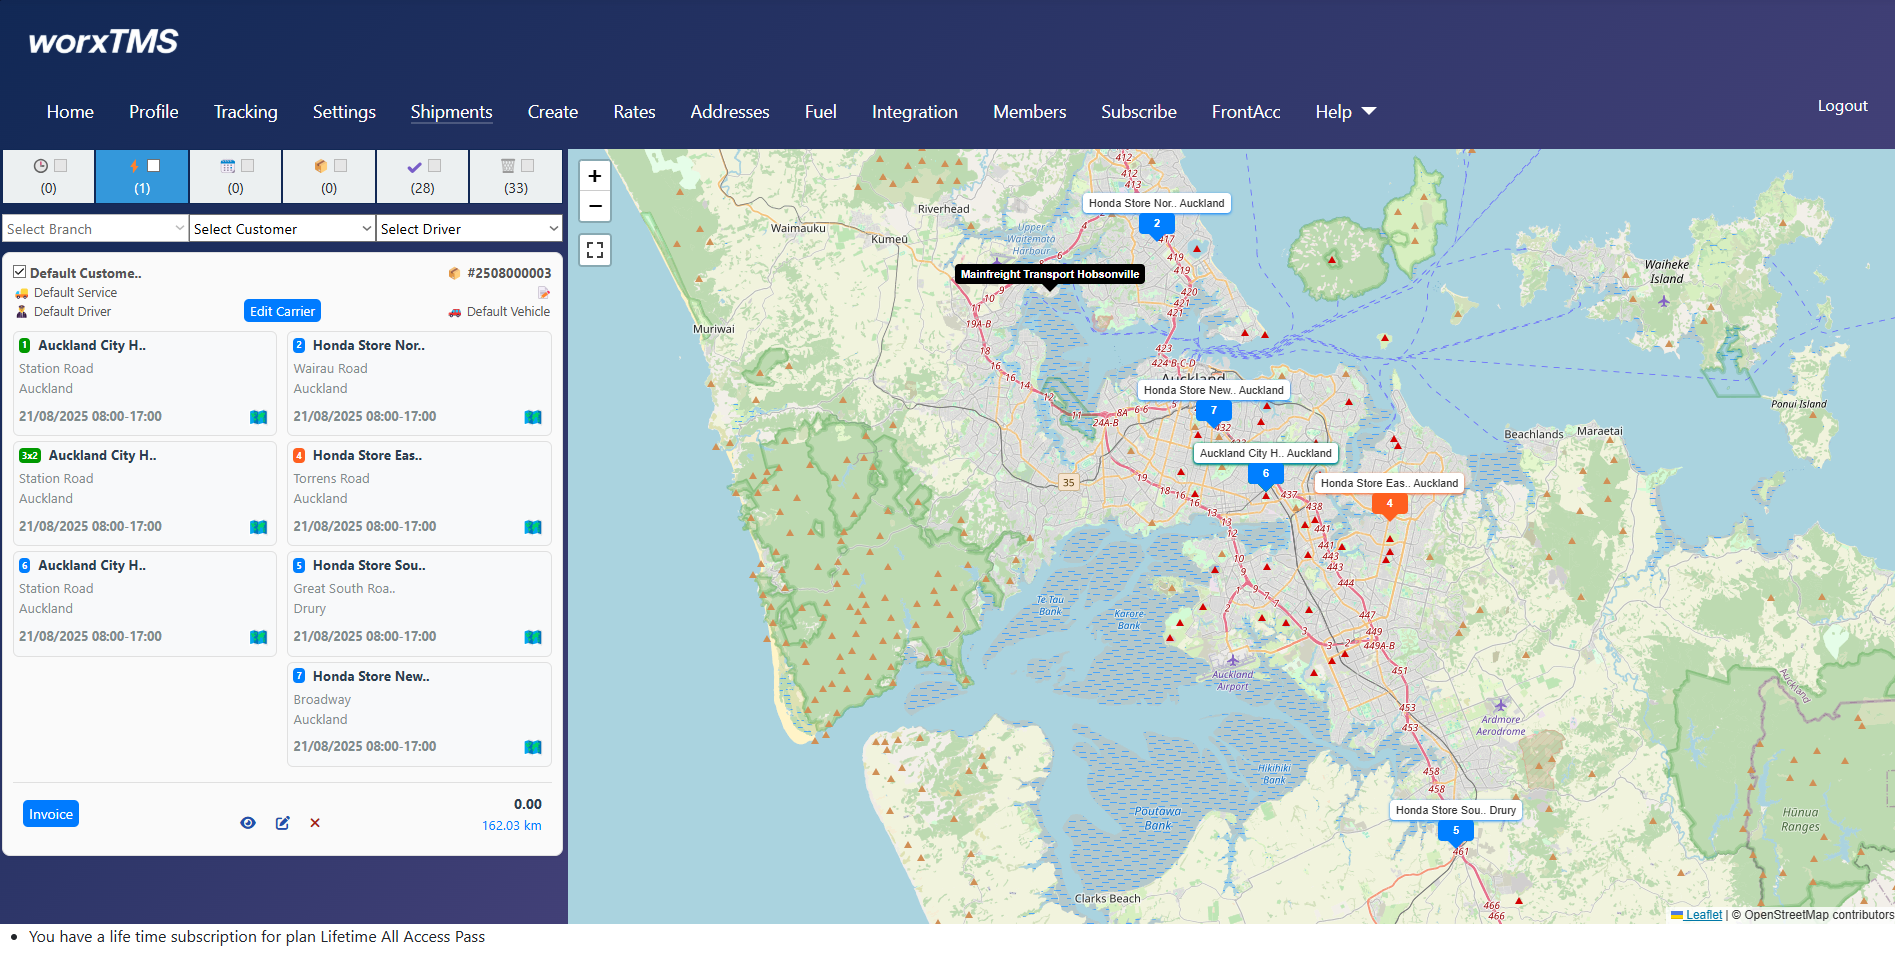Click the note edit icon near Default Vehicle
The width and height of the screenshot is (1895, 956).
click(544, 292)
